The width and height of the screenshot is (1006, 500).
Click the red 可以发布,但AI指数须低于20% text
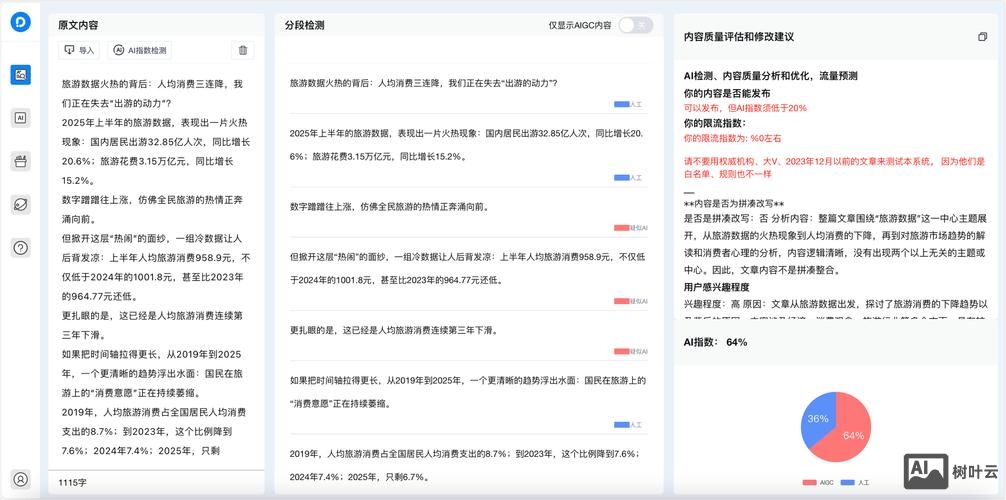click(x=746, y=108)
